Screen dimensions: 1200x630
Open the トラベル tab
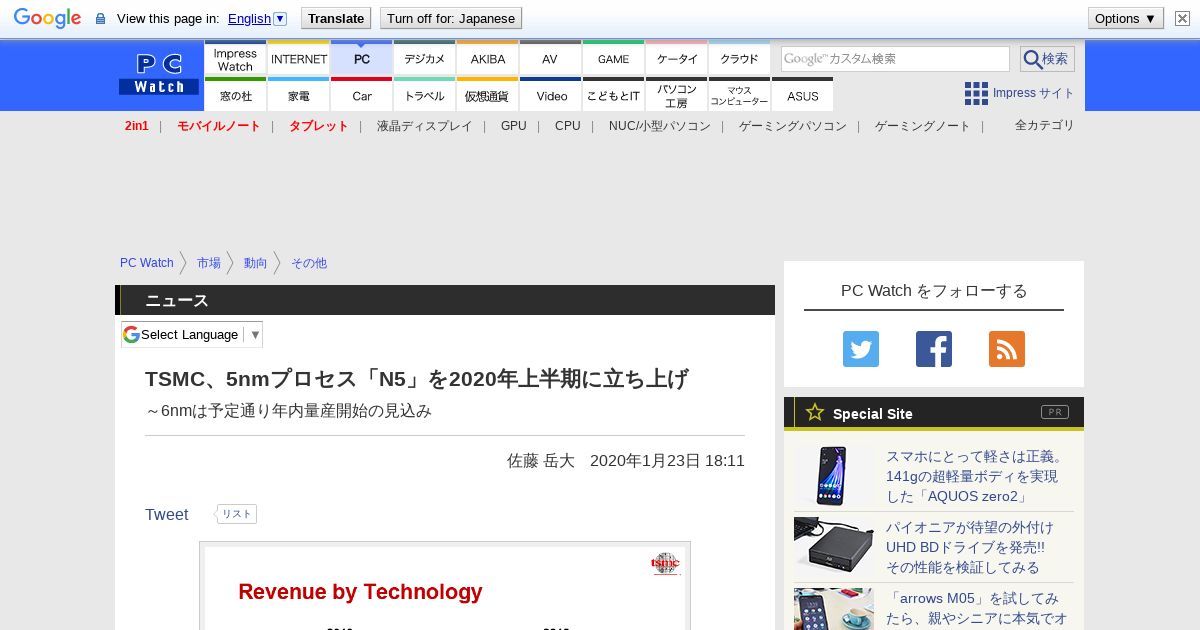click(x=425, y=94)
